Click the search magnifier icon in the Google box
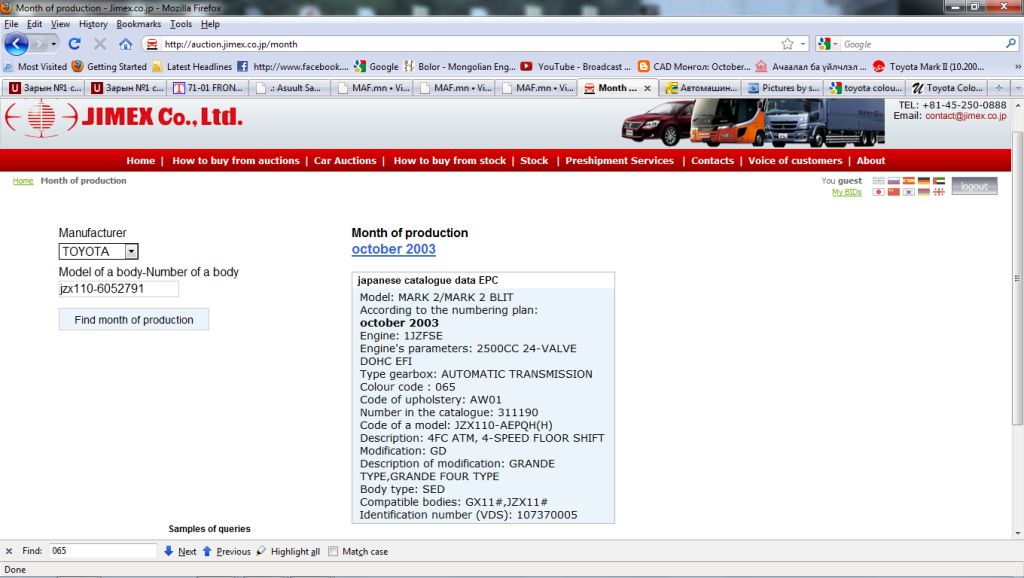Screen dimensions: 1024x578 click(x=1010, y=44)
